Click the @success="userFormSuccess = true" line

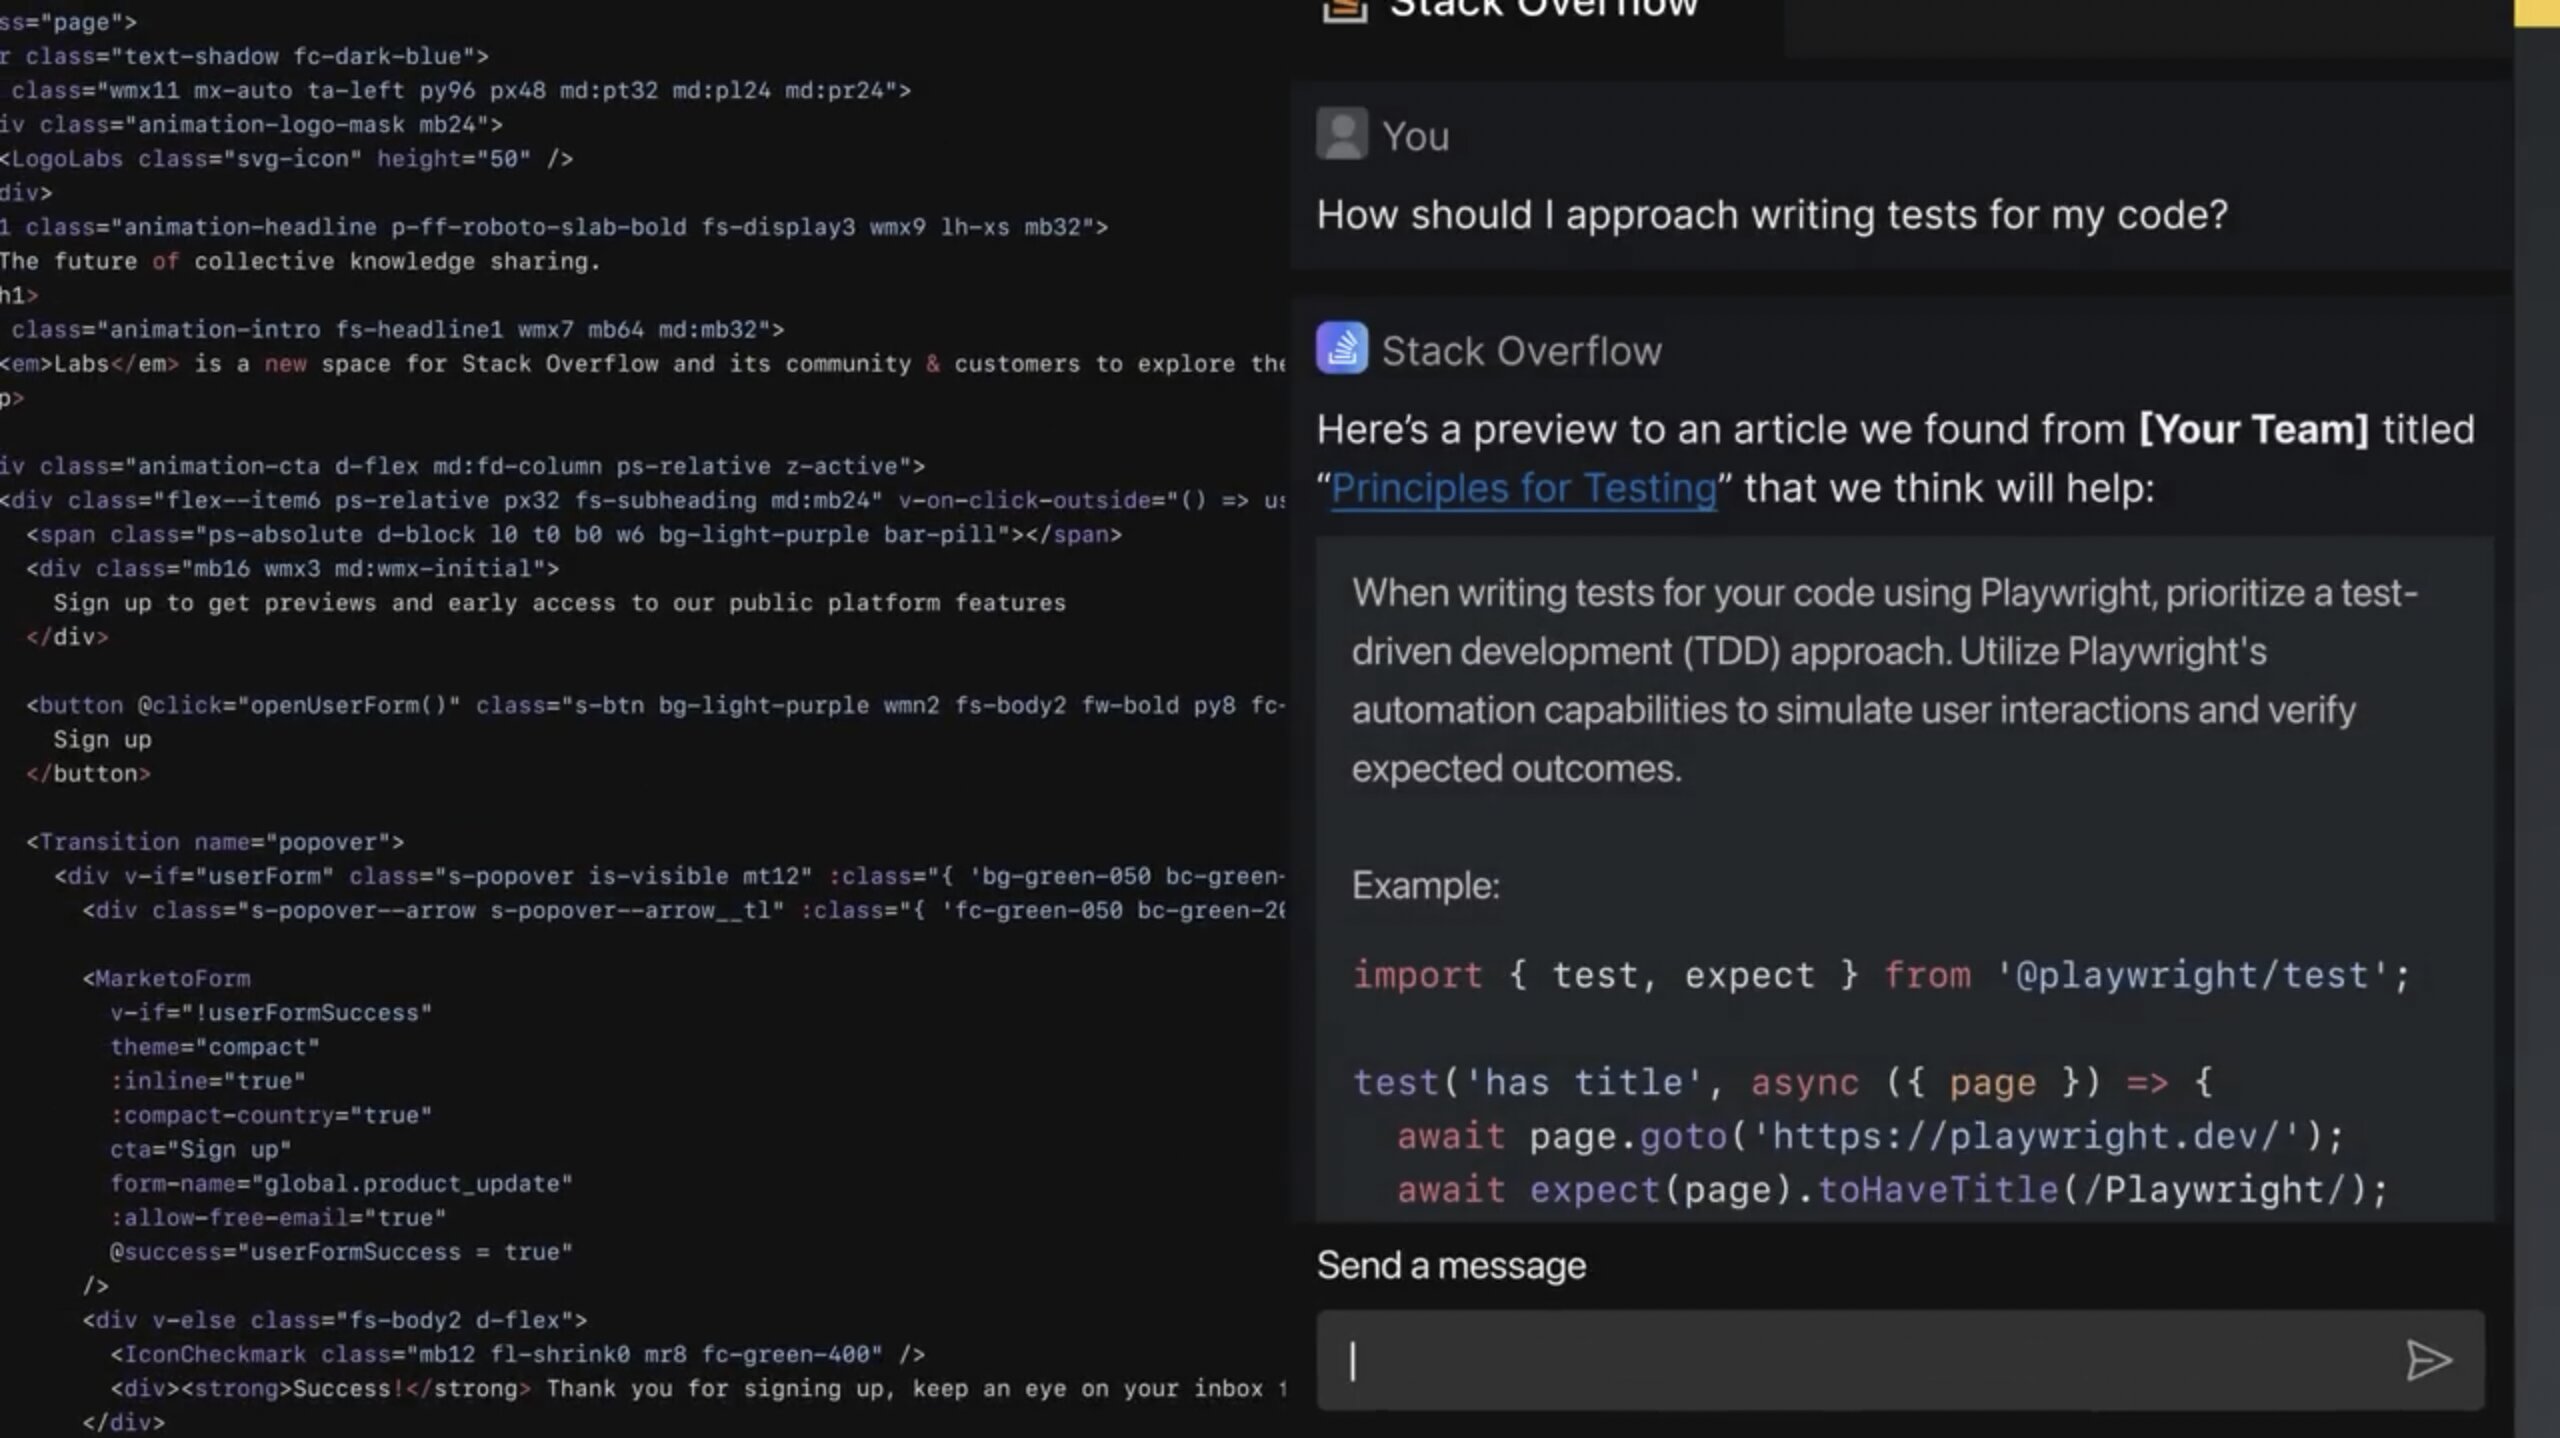tap(341, 1252)
